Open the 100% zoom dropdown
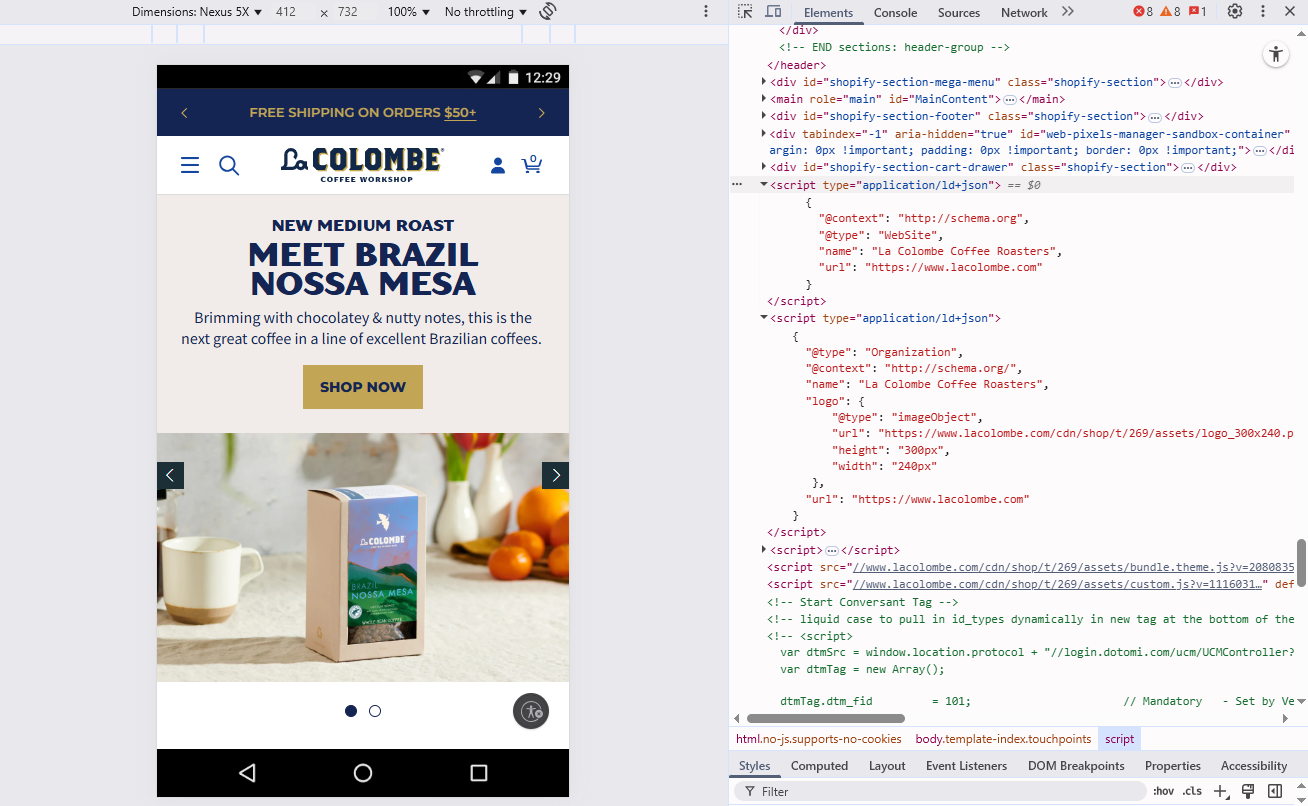Viewport: 1308px width, 806px height. (x=408, y=12)
